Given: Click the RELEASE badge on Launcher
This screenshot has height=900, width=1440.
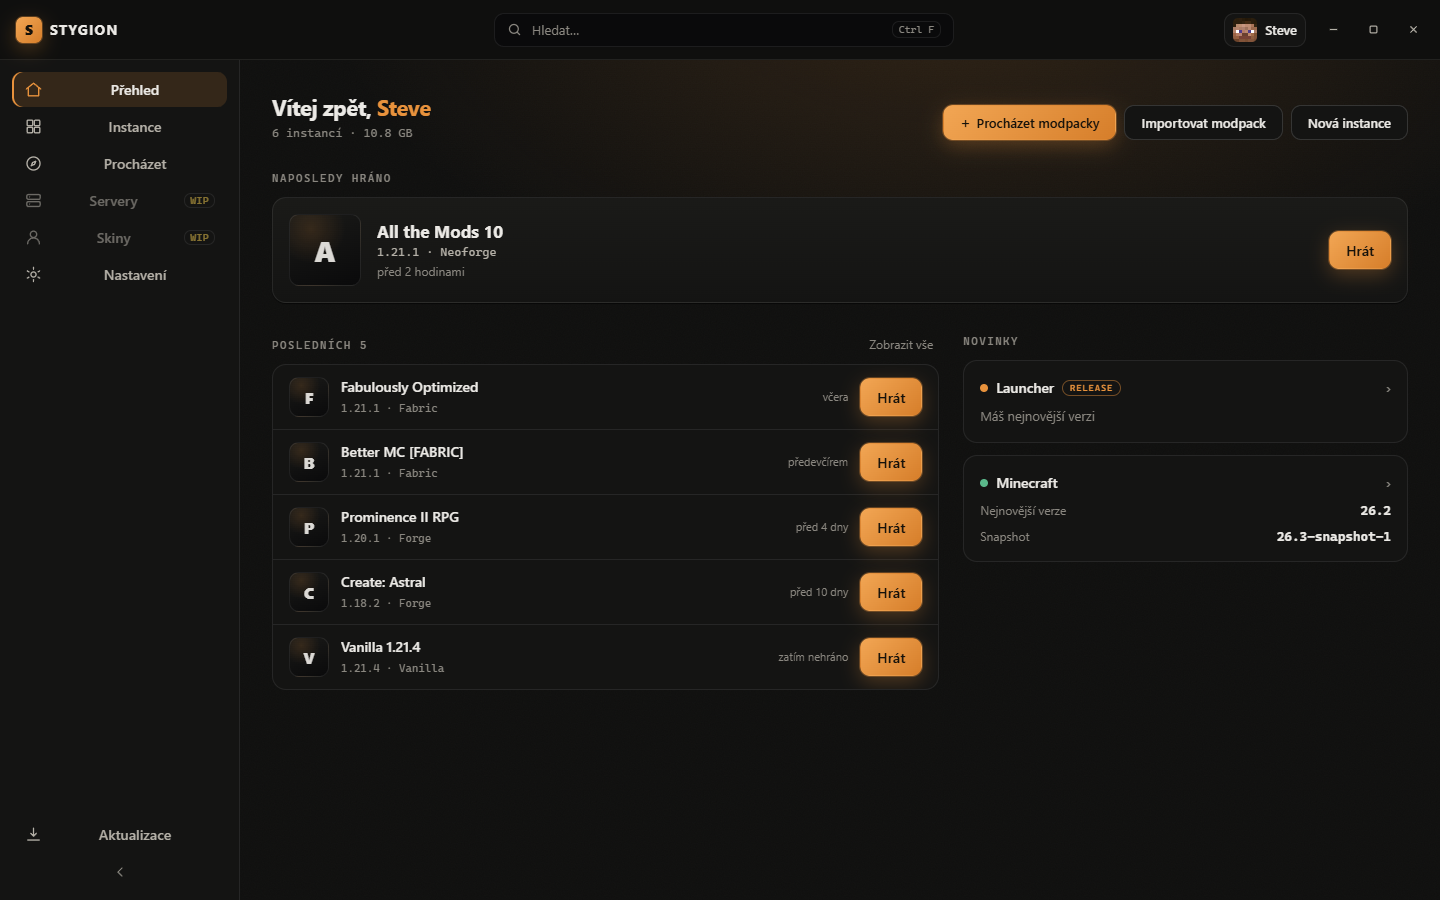Looking at the screenshot, I should coord(1091,388).
